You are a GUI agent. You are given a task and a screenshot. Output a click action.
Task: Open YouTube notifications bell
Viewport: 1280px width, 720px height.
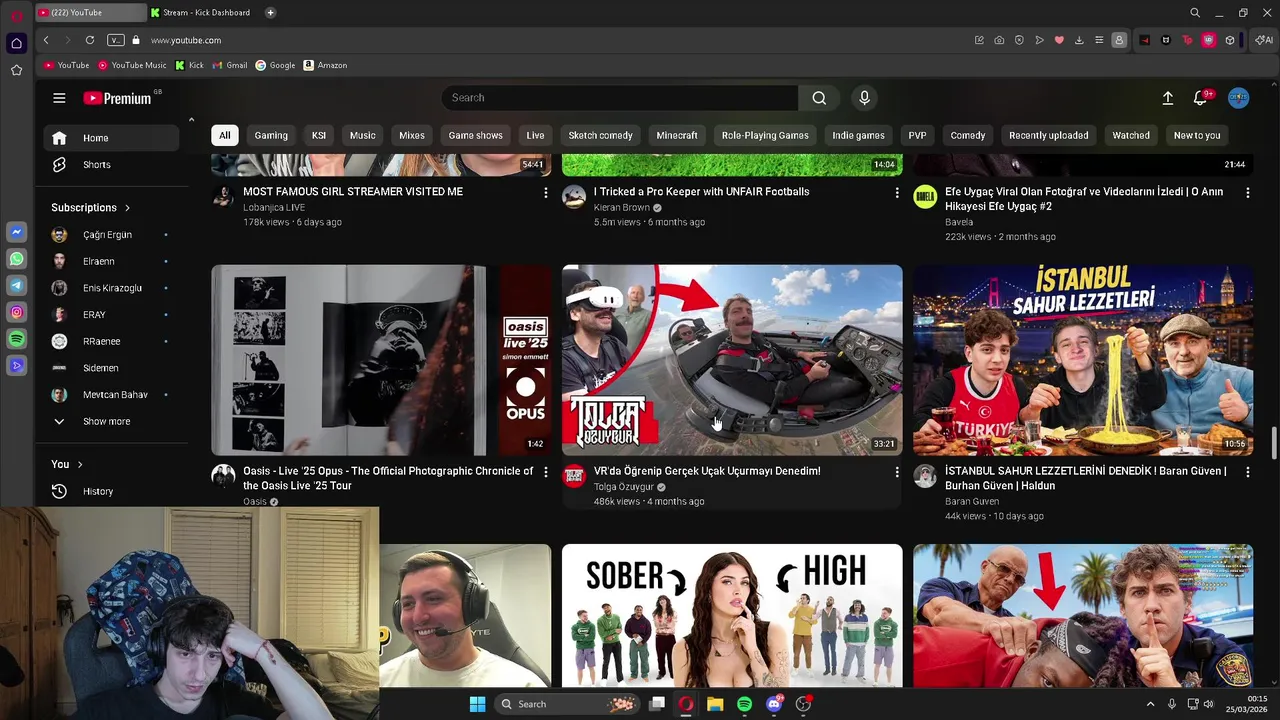point(1200,98)
